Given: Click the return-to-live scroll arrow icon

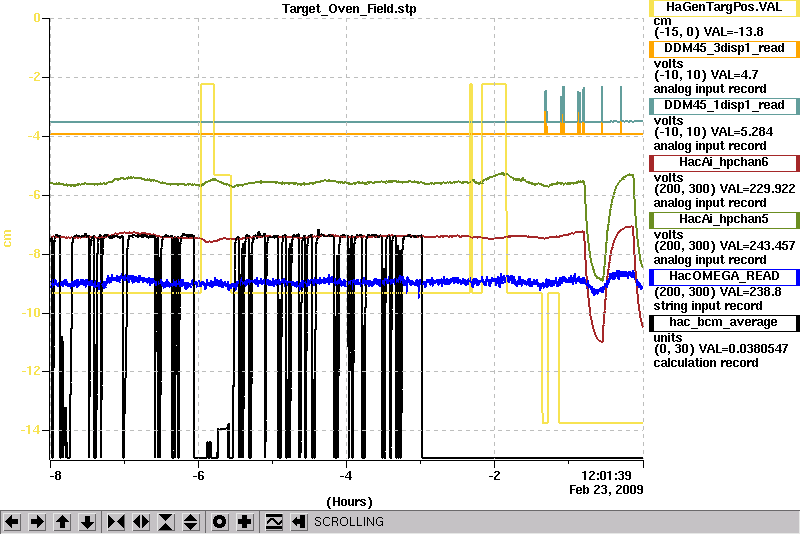Looking at the screenshot, I should [299, 522].
